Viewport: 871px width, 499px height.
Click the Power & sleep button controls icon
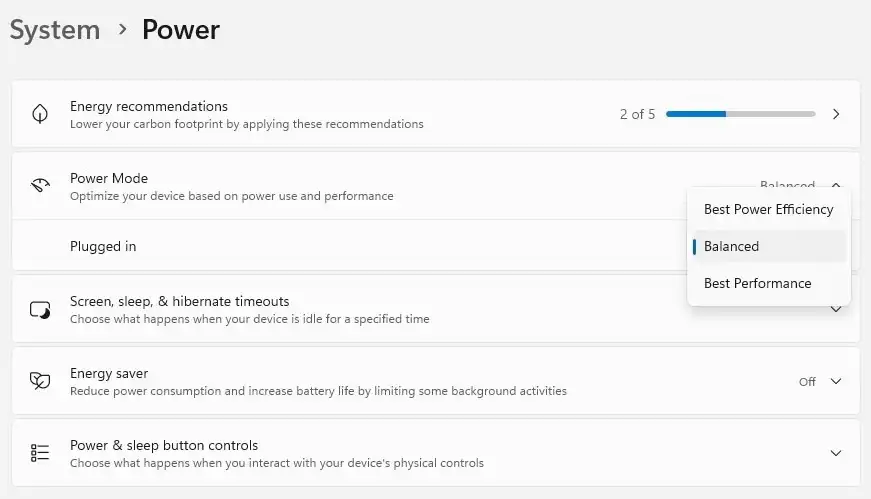click(x=40, y=453)
